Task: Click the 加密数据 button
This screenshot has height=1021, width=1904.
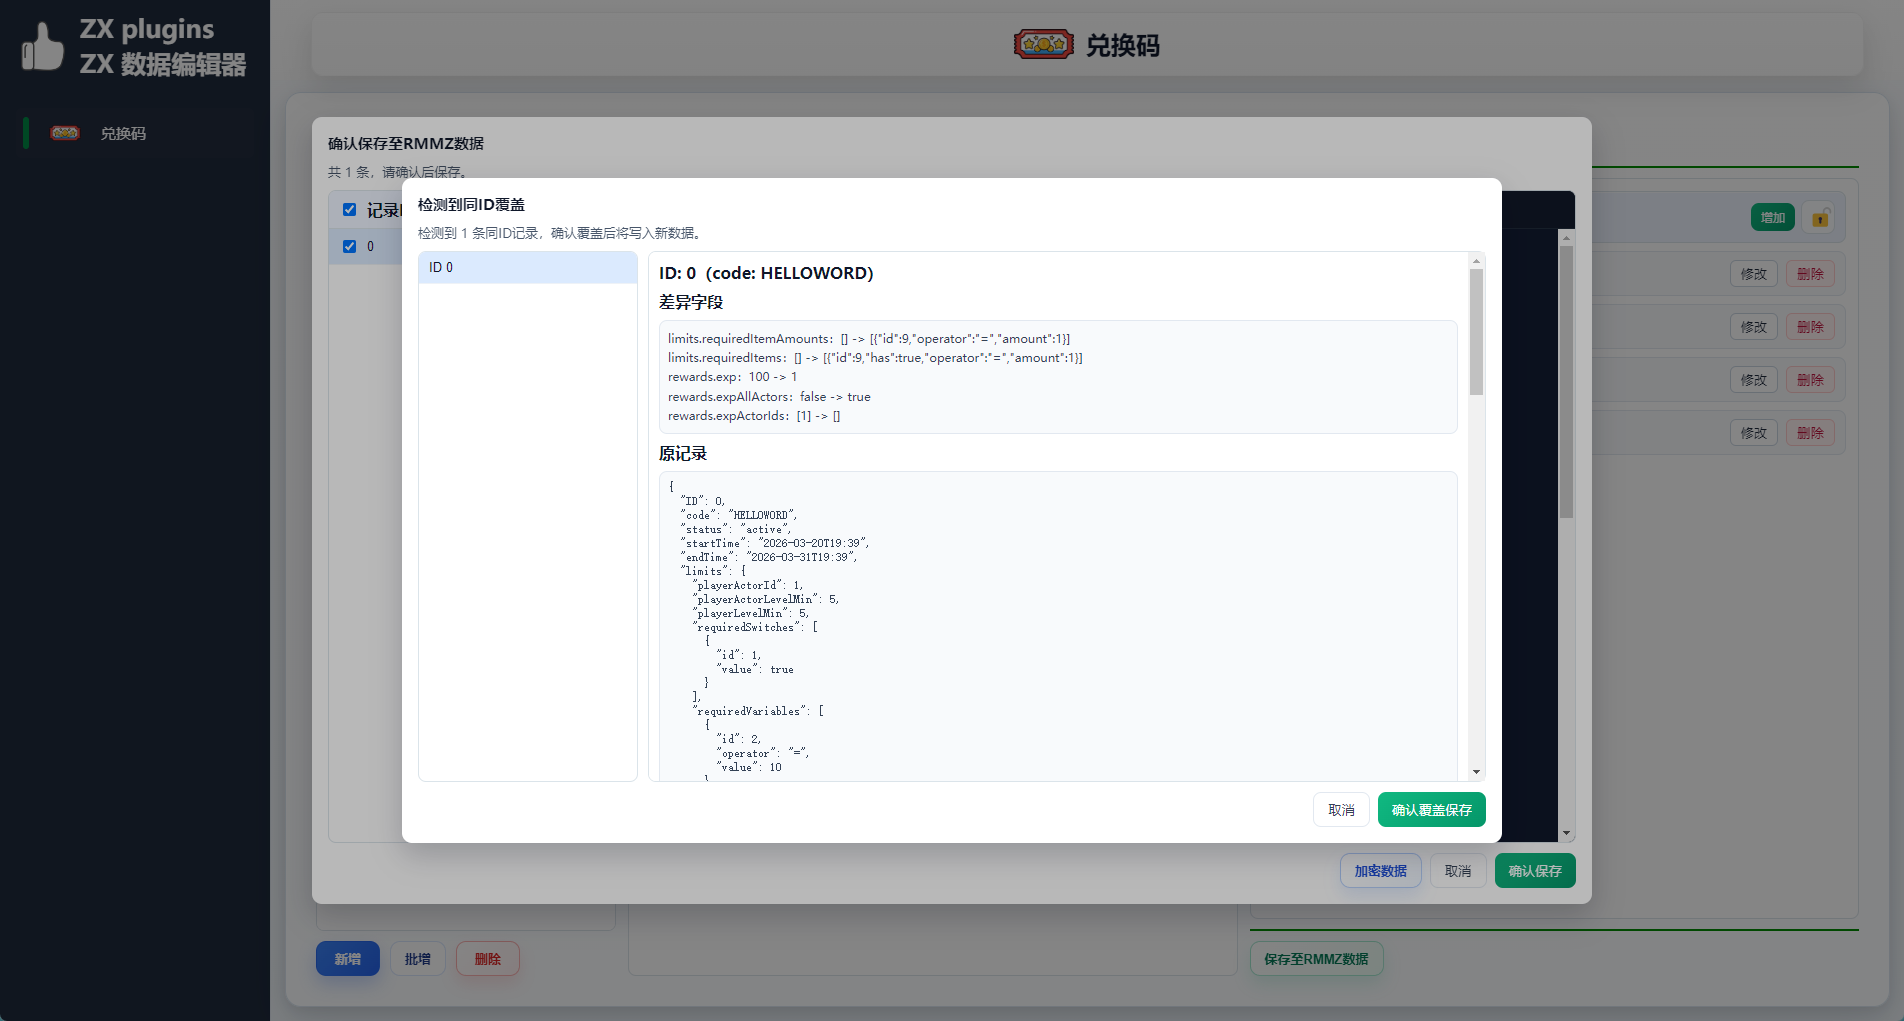Action: [1380, 871]
